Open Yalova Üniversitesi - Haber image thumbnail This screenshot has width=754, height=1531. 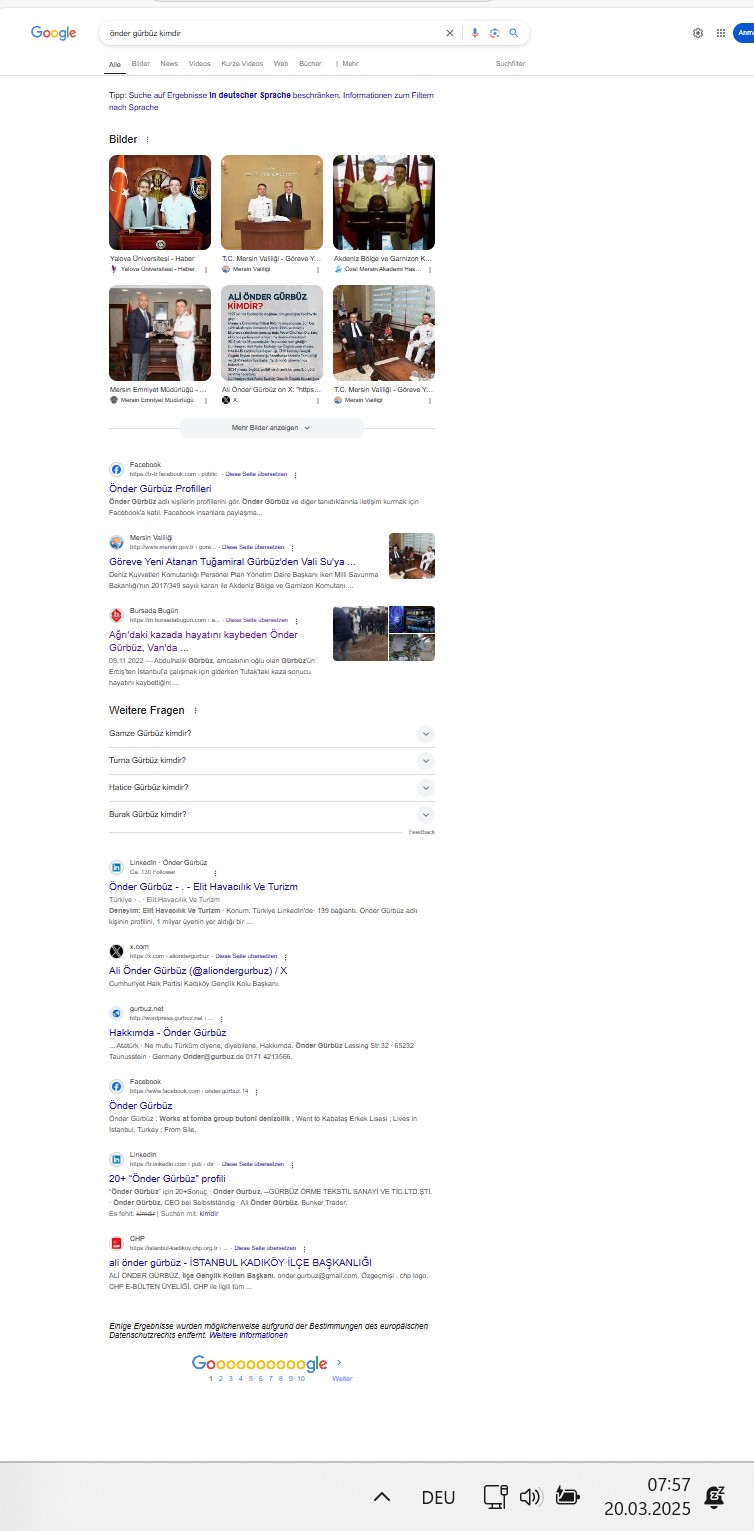coord(160,202)
